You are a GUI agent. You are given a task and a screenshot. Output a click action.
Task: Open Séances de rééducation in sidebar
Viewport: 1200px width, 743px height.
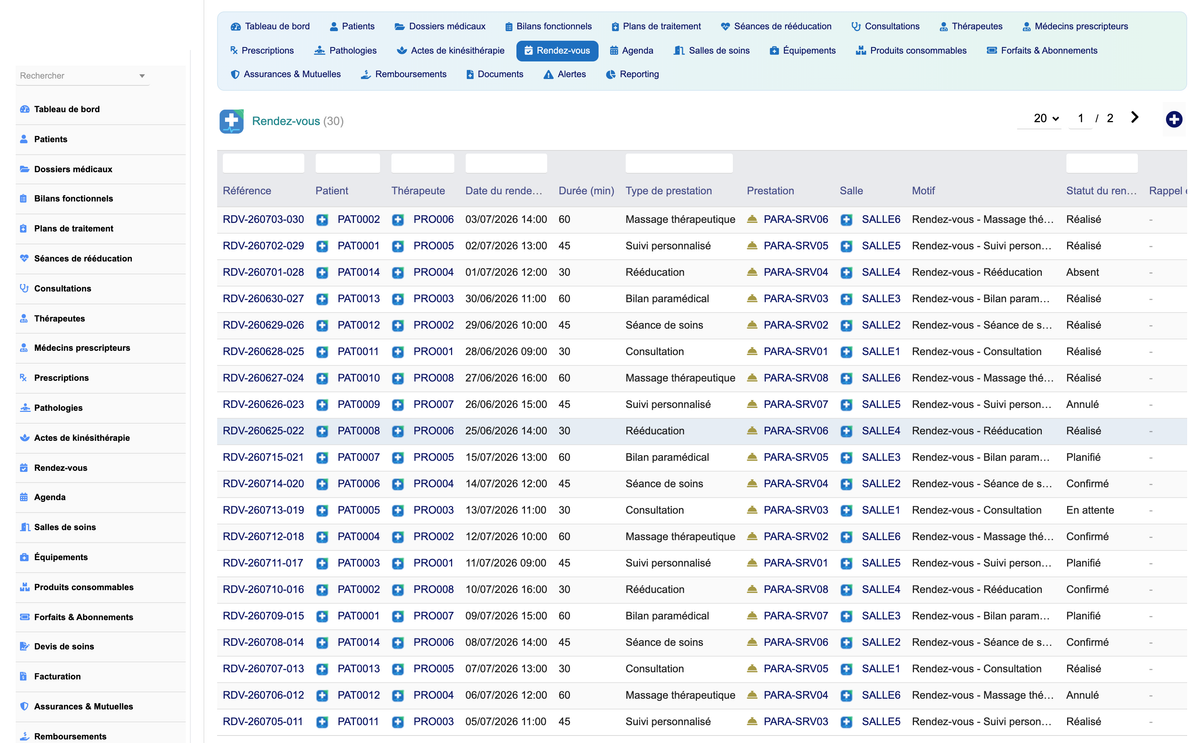tap(83, 259)
